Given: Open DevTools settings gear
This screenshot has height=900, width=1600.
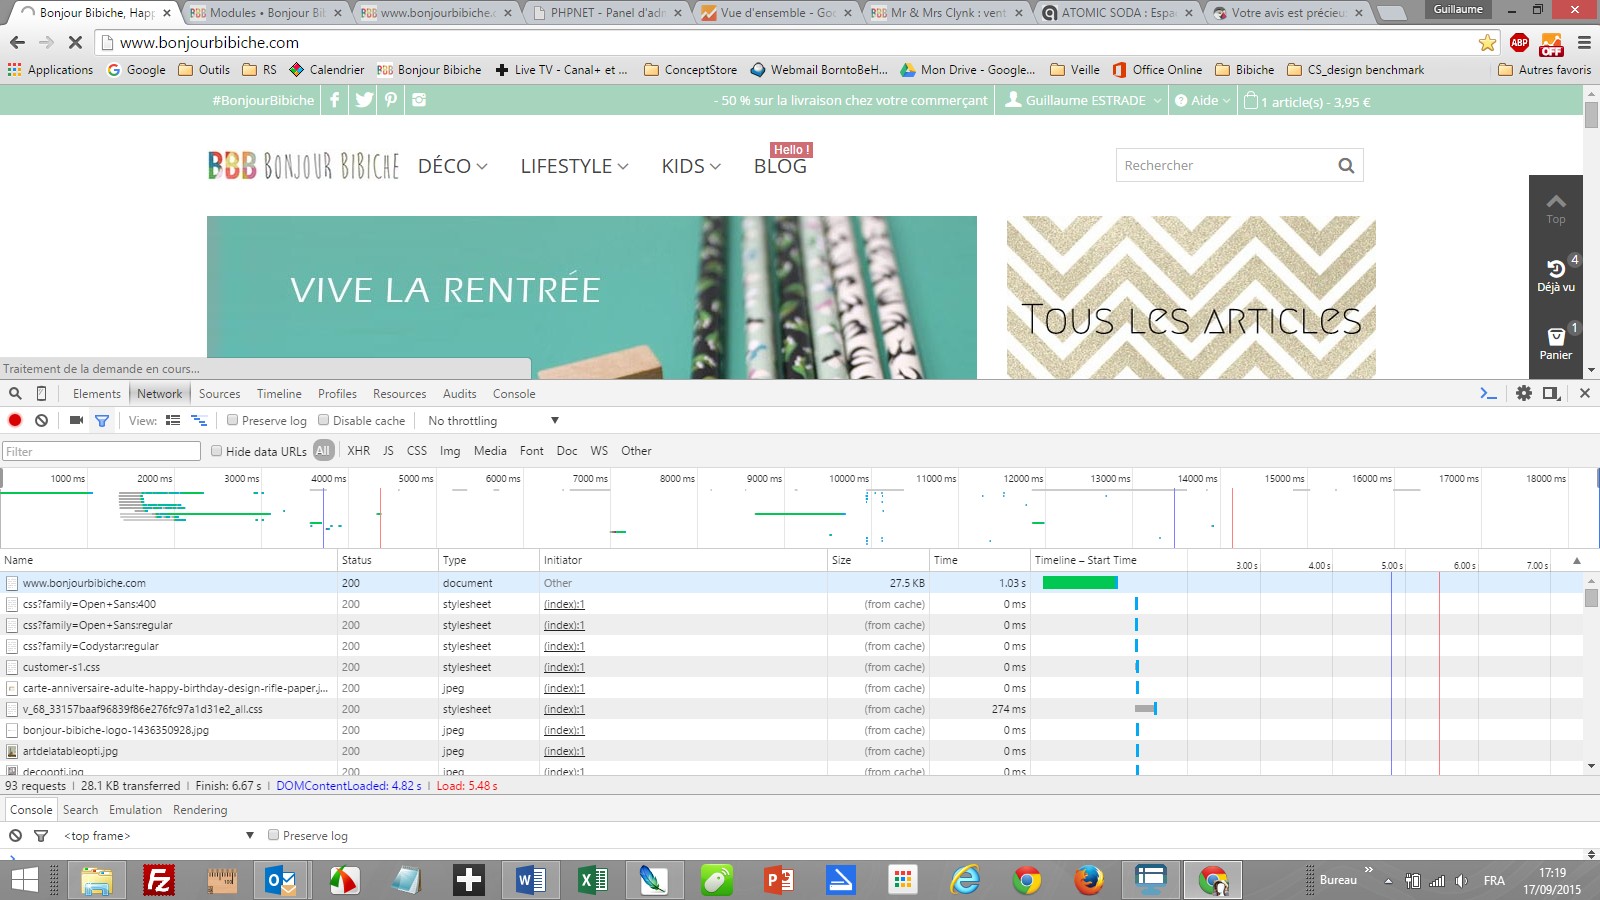Looking at the screenshot, I should tap(1523, 393).
